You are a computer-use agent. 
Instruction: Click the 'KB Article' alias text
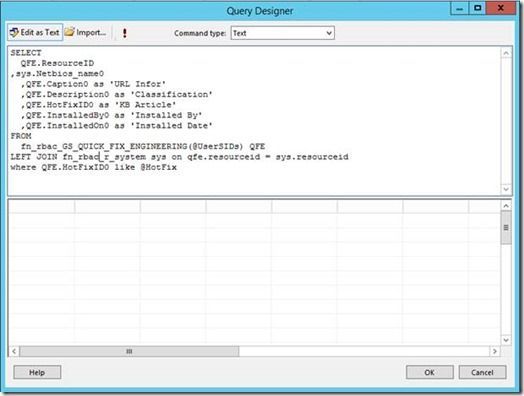[145, 105]
